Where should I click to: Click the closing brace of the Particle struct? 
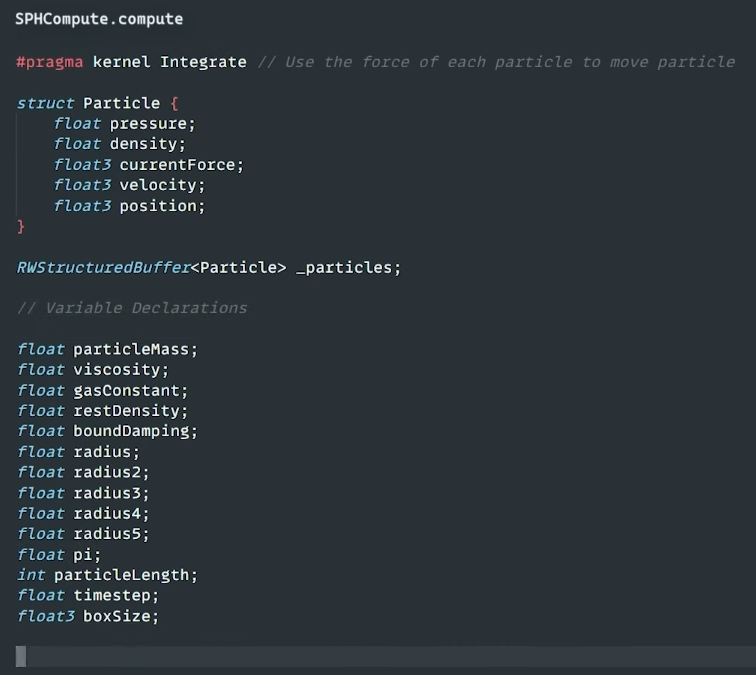pos(21,227)
